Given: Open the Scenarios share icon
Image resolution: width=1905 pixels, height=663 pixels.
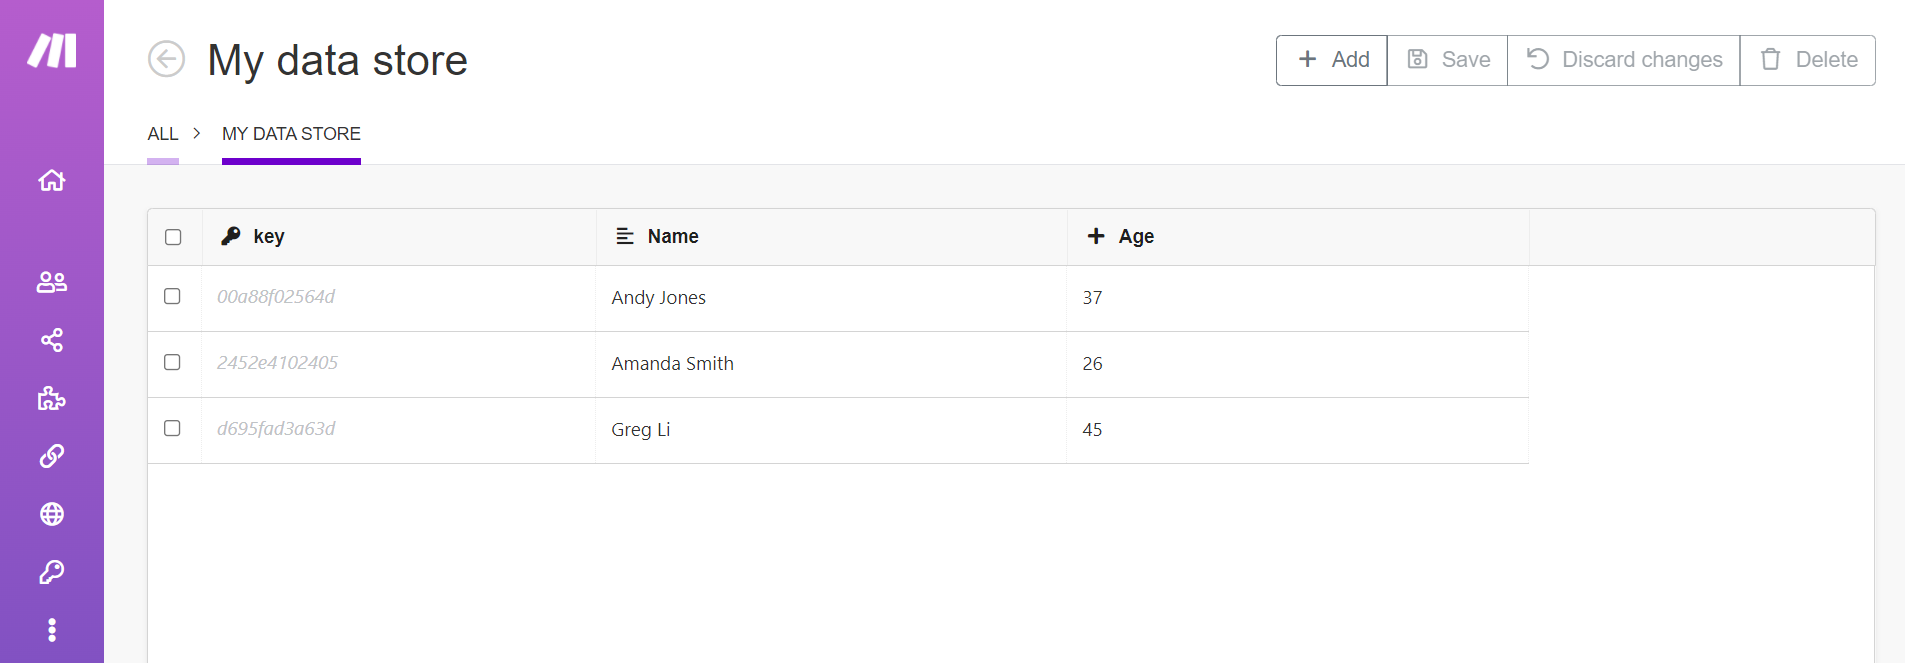Looking at the screenshot, I should click(52, 340).
